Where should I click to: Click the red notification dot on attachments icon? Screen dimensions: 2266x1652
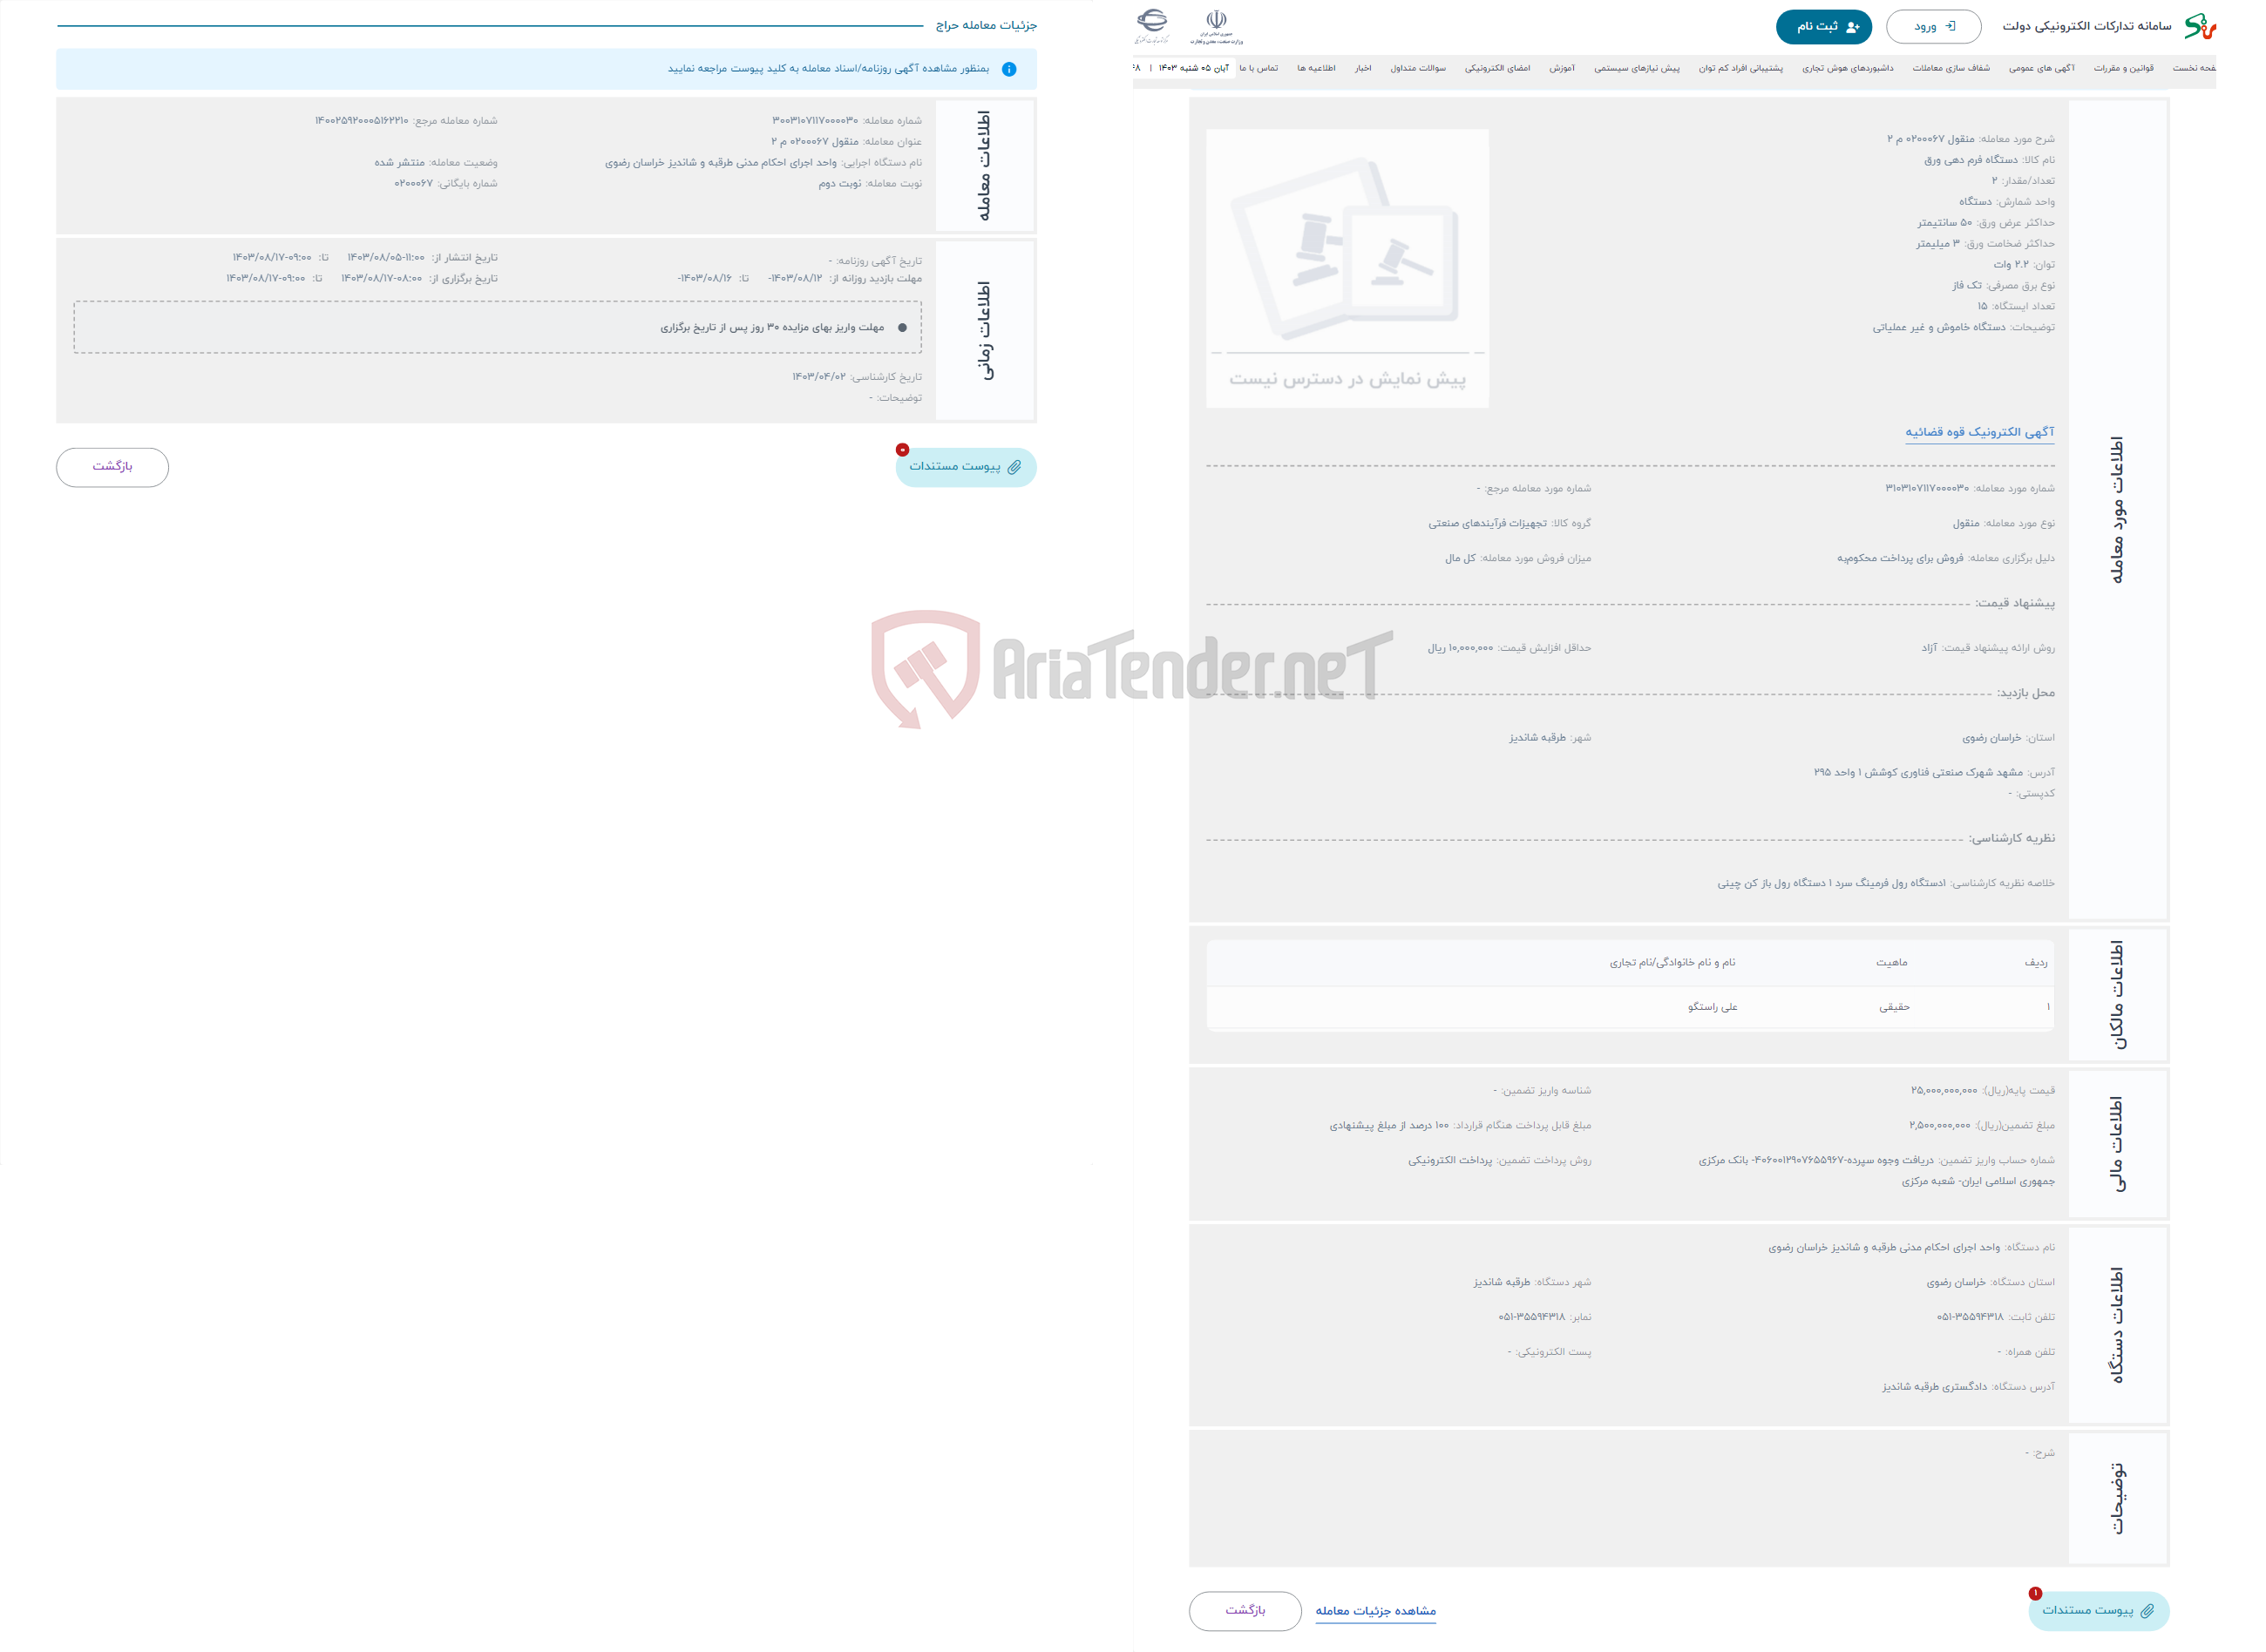[x=899, y=452]
